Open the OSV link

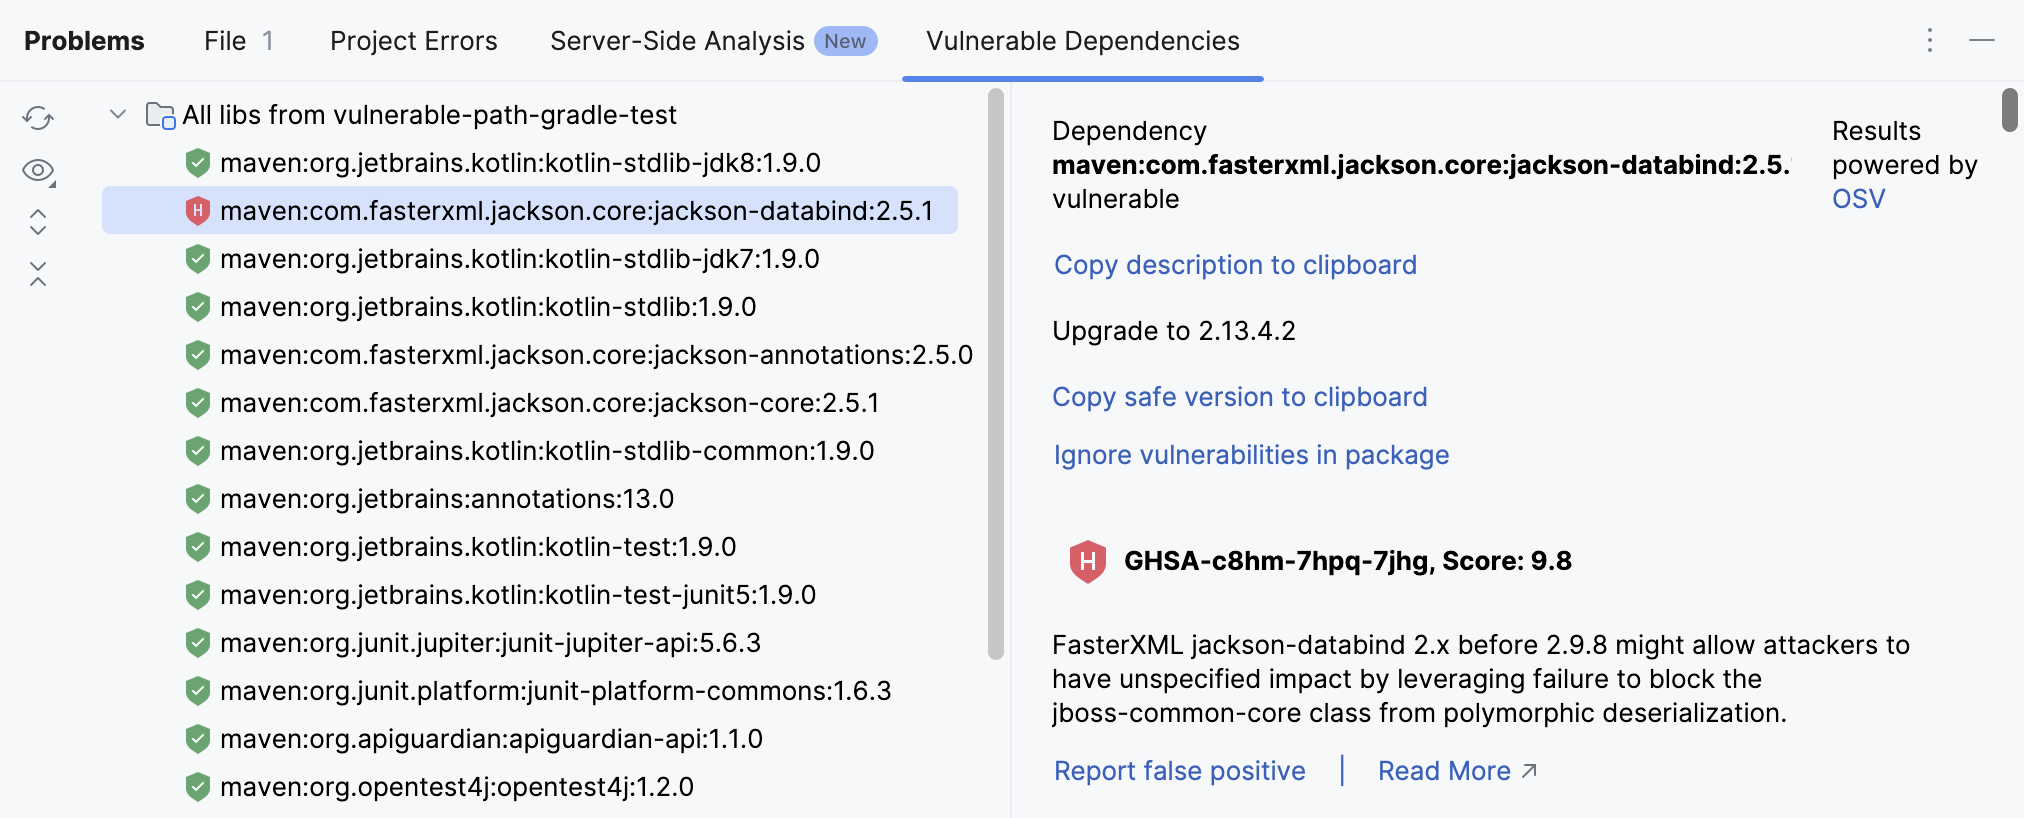pyautogui.click(x=1858, y=199)
